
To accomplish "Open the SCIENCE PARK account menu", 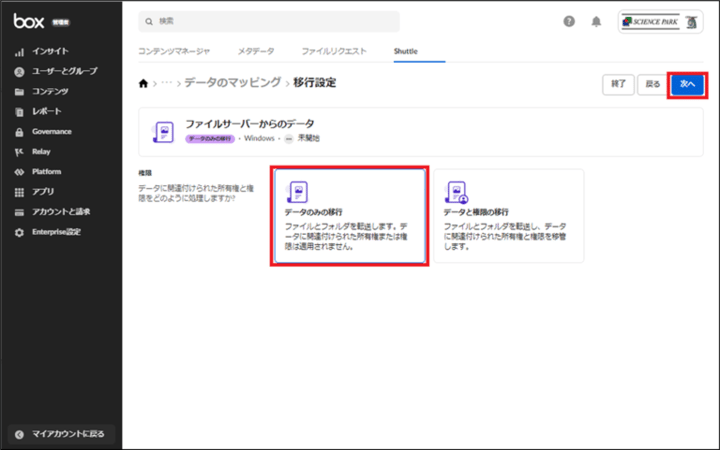I will (661, 21).
